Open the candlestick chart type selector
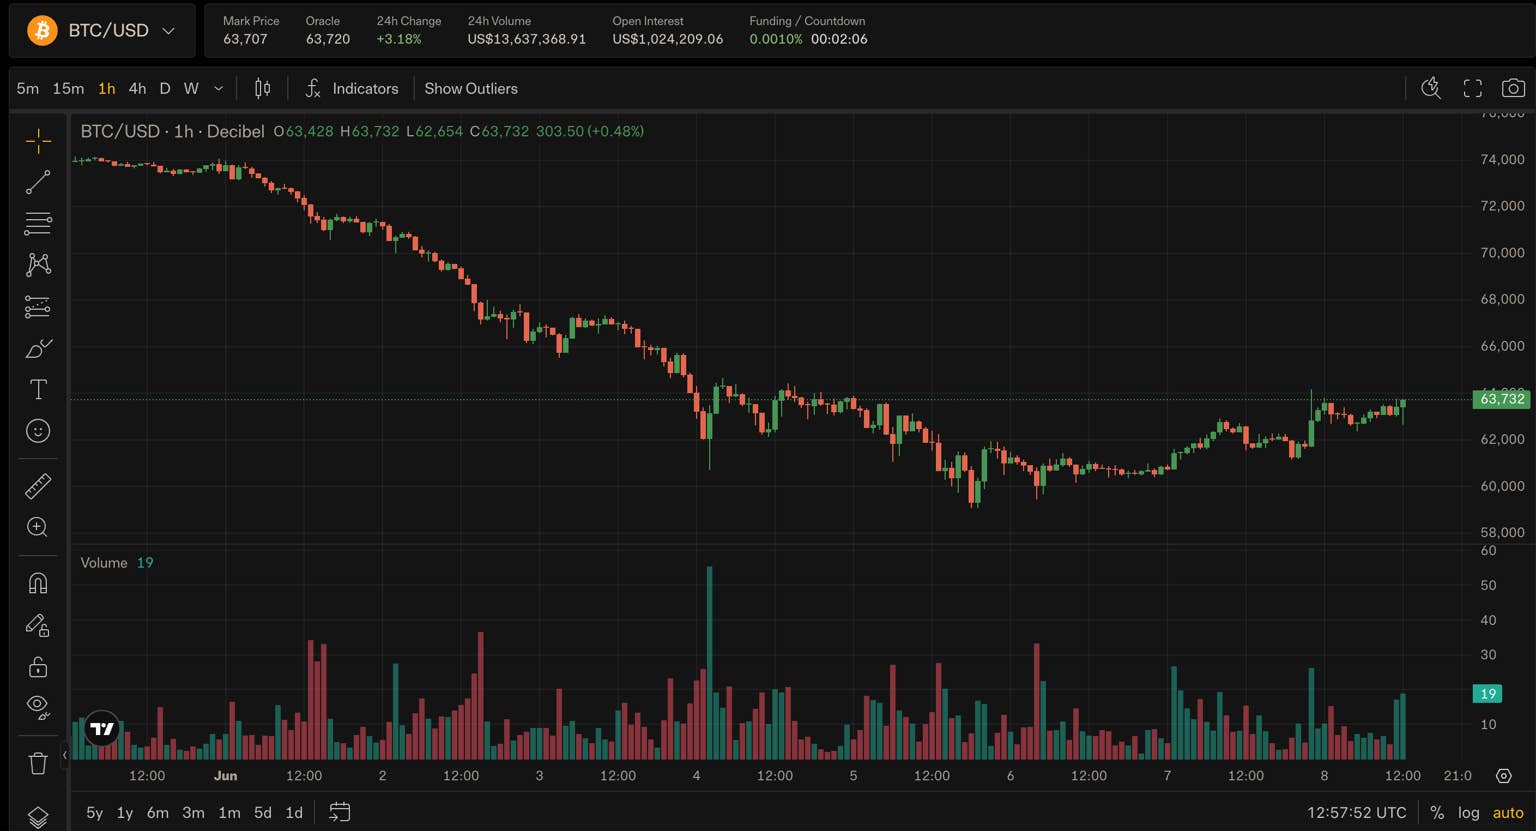This screenshot has width=1536, height=831. (x=262, y=88)
